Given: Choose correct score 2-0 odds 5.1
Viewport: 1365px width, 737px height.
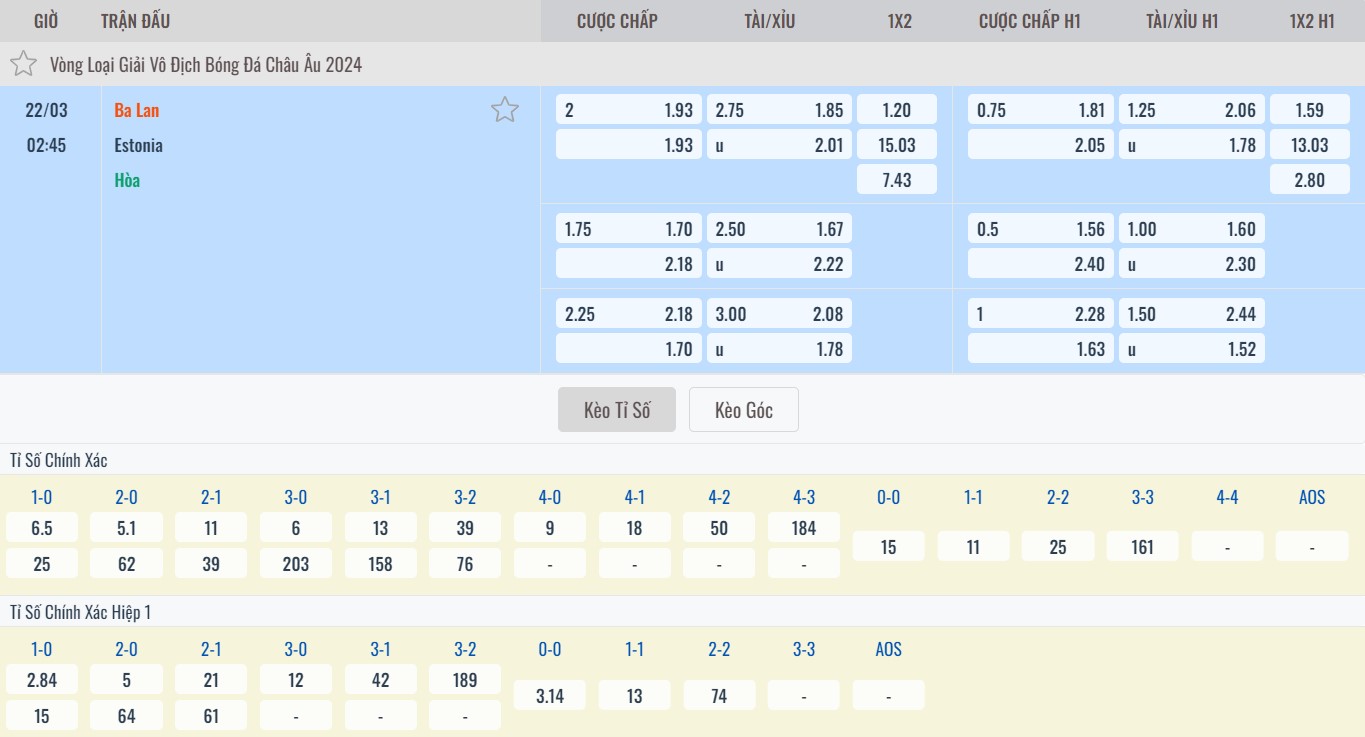Looking at the screenshot, I should 126,528.
